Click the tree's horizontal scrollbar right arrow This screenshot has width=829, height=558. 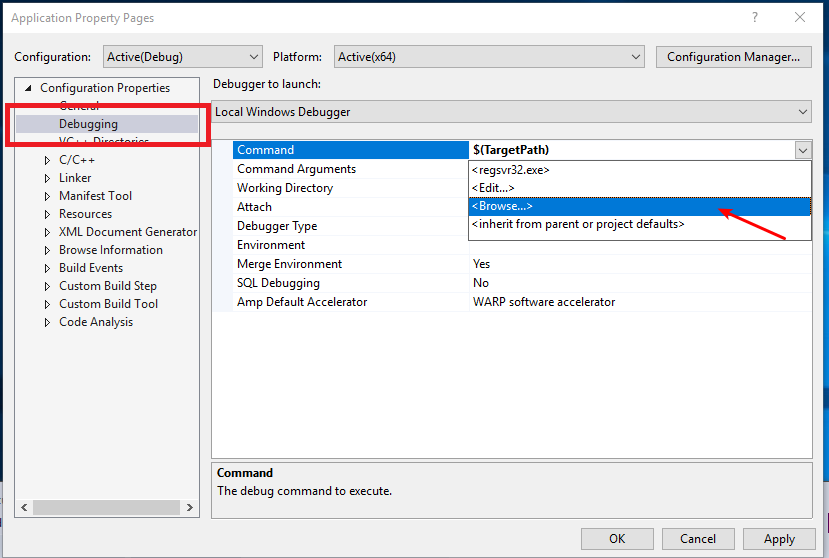(x=190, y=508)
